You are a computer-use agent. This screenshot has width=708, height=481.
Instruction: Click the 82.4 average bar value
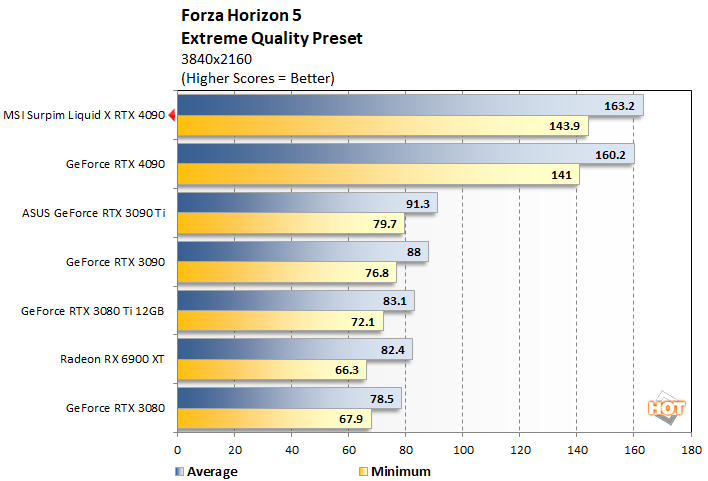pos(392,350)
